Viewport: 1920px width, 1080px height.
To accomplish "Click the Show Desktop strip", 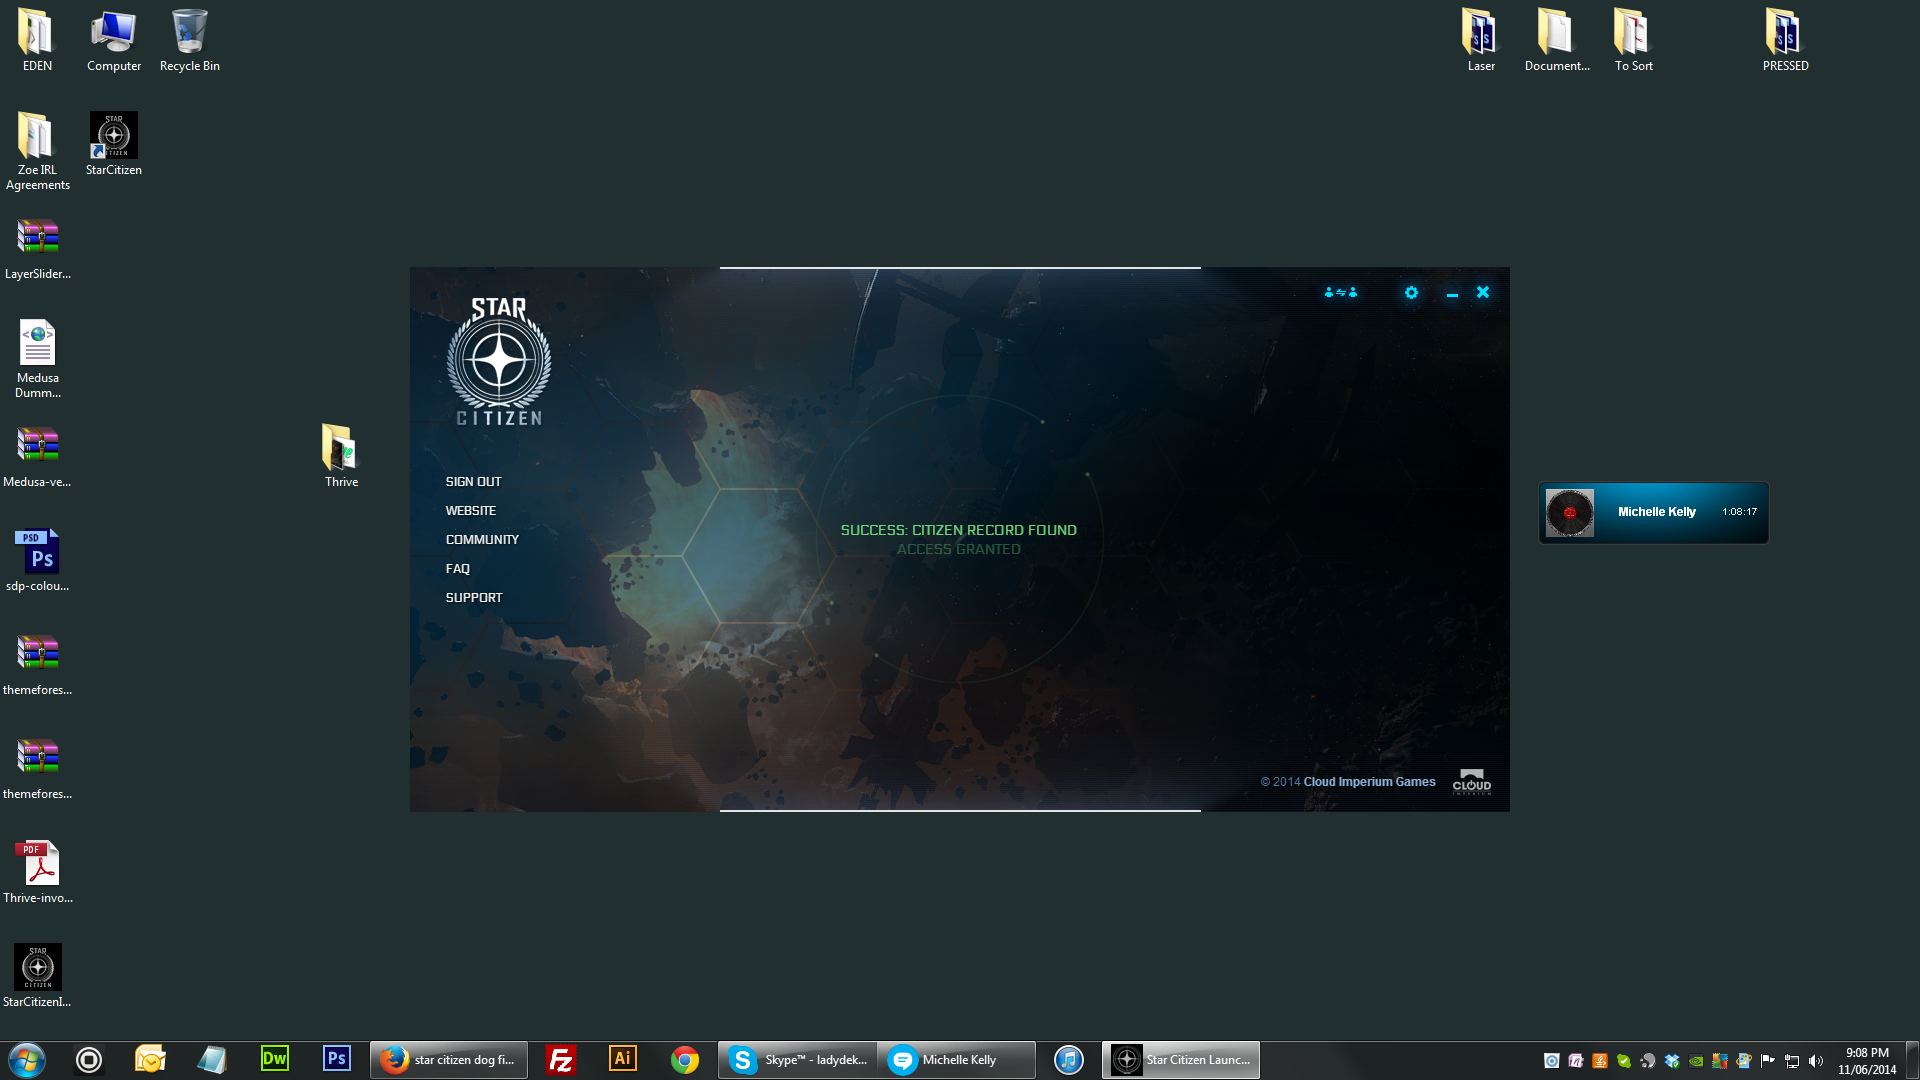I will 1912,1060.
